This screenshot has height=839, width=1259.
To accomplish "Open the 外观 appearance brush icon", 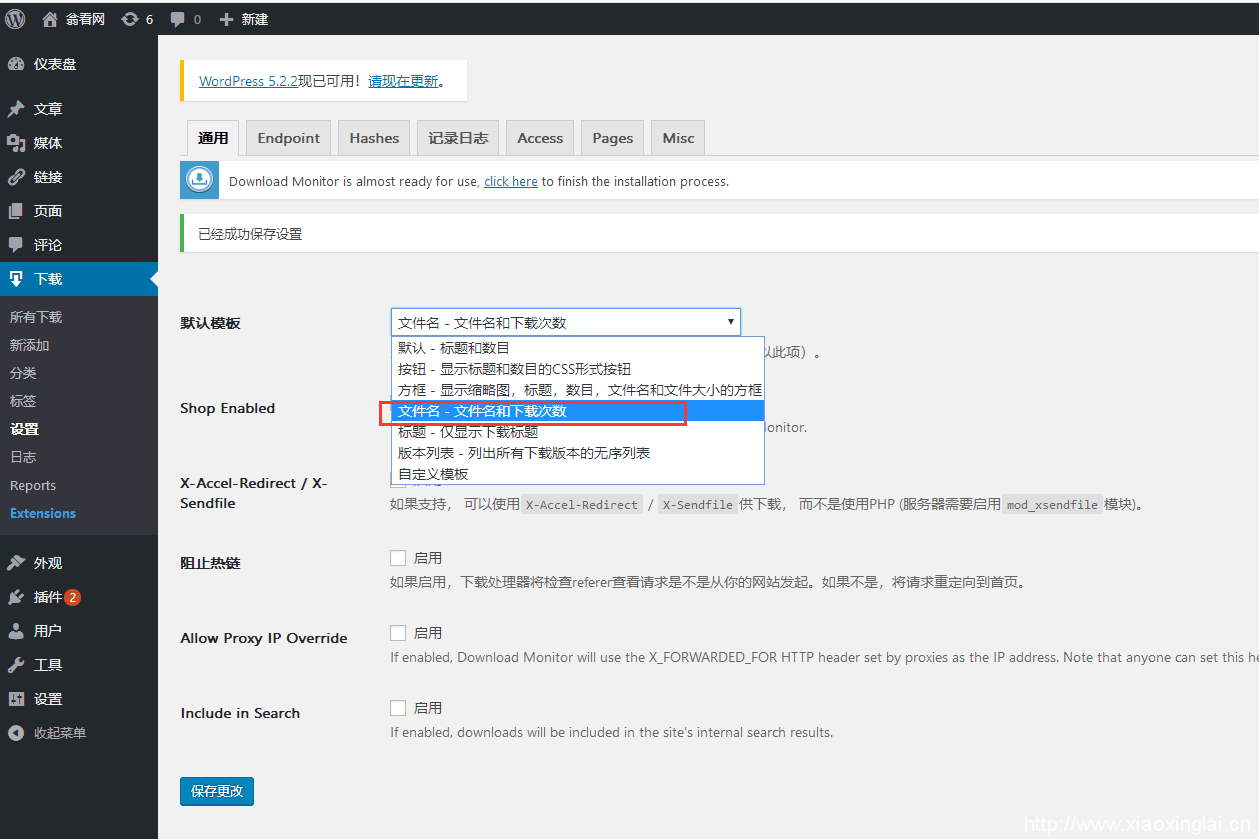I will (16, 563).
